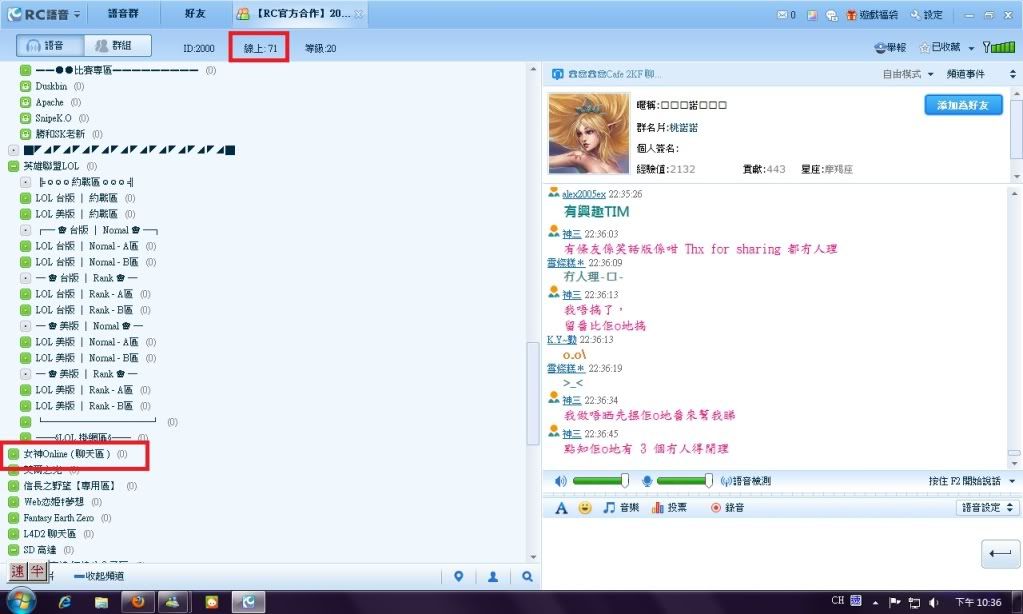Click the user icon in channel footer
Image resolution: width=1023 pixels, height=614 pixels.
click(493, 577)
